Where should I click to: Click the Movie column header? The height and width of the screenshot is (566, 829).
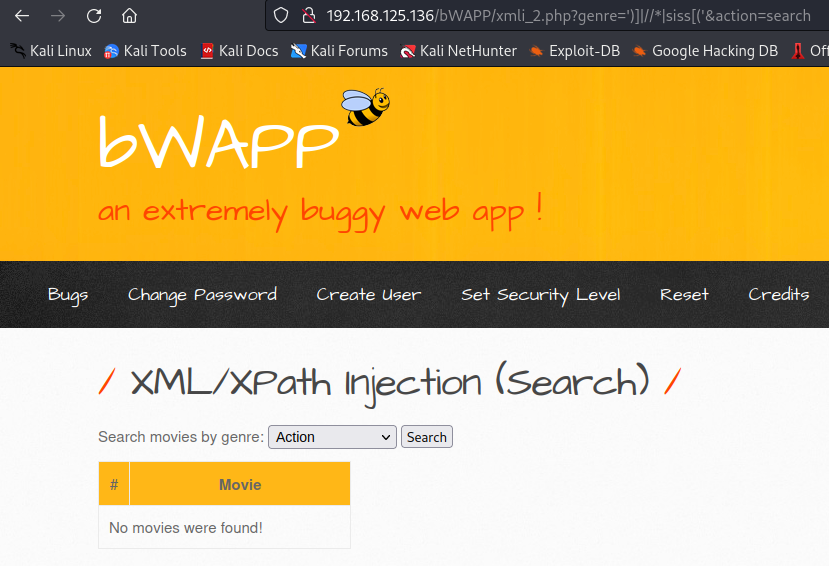pos(240,484)
